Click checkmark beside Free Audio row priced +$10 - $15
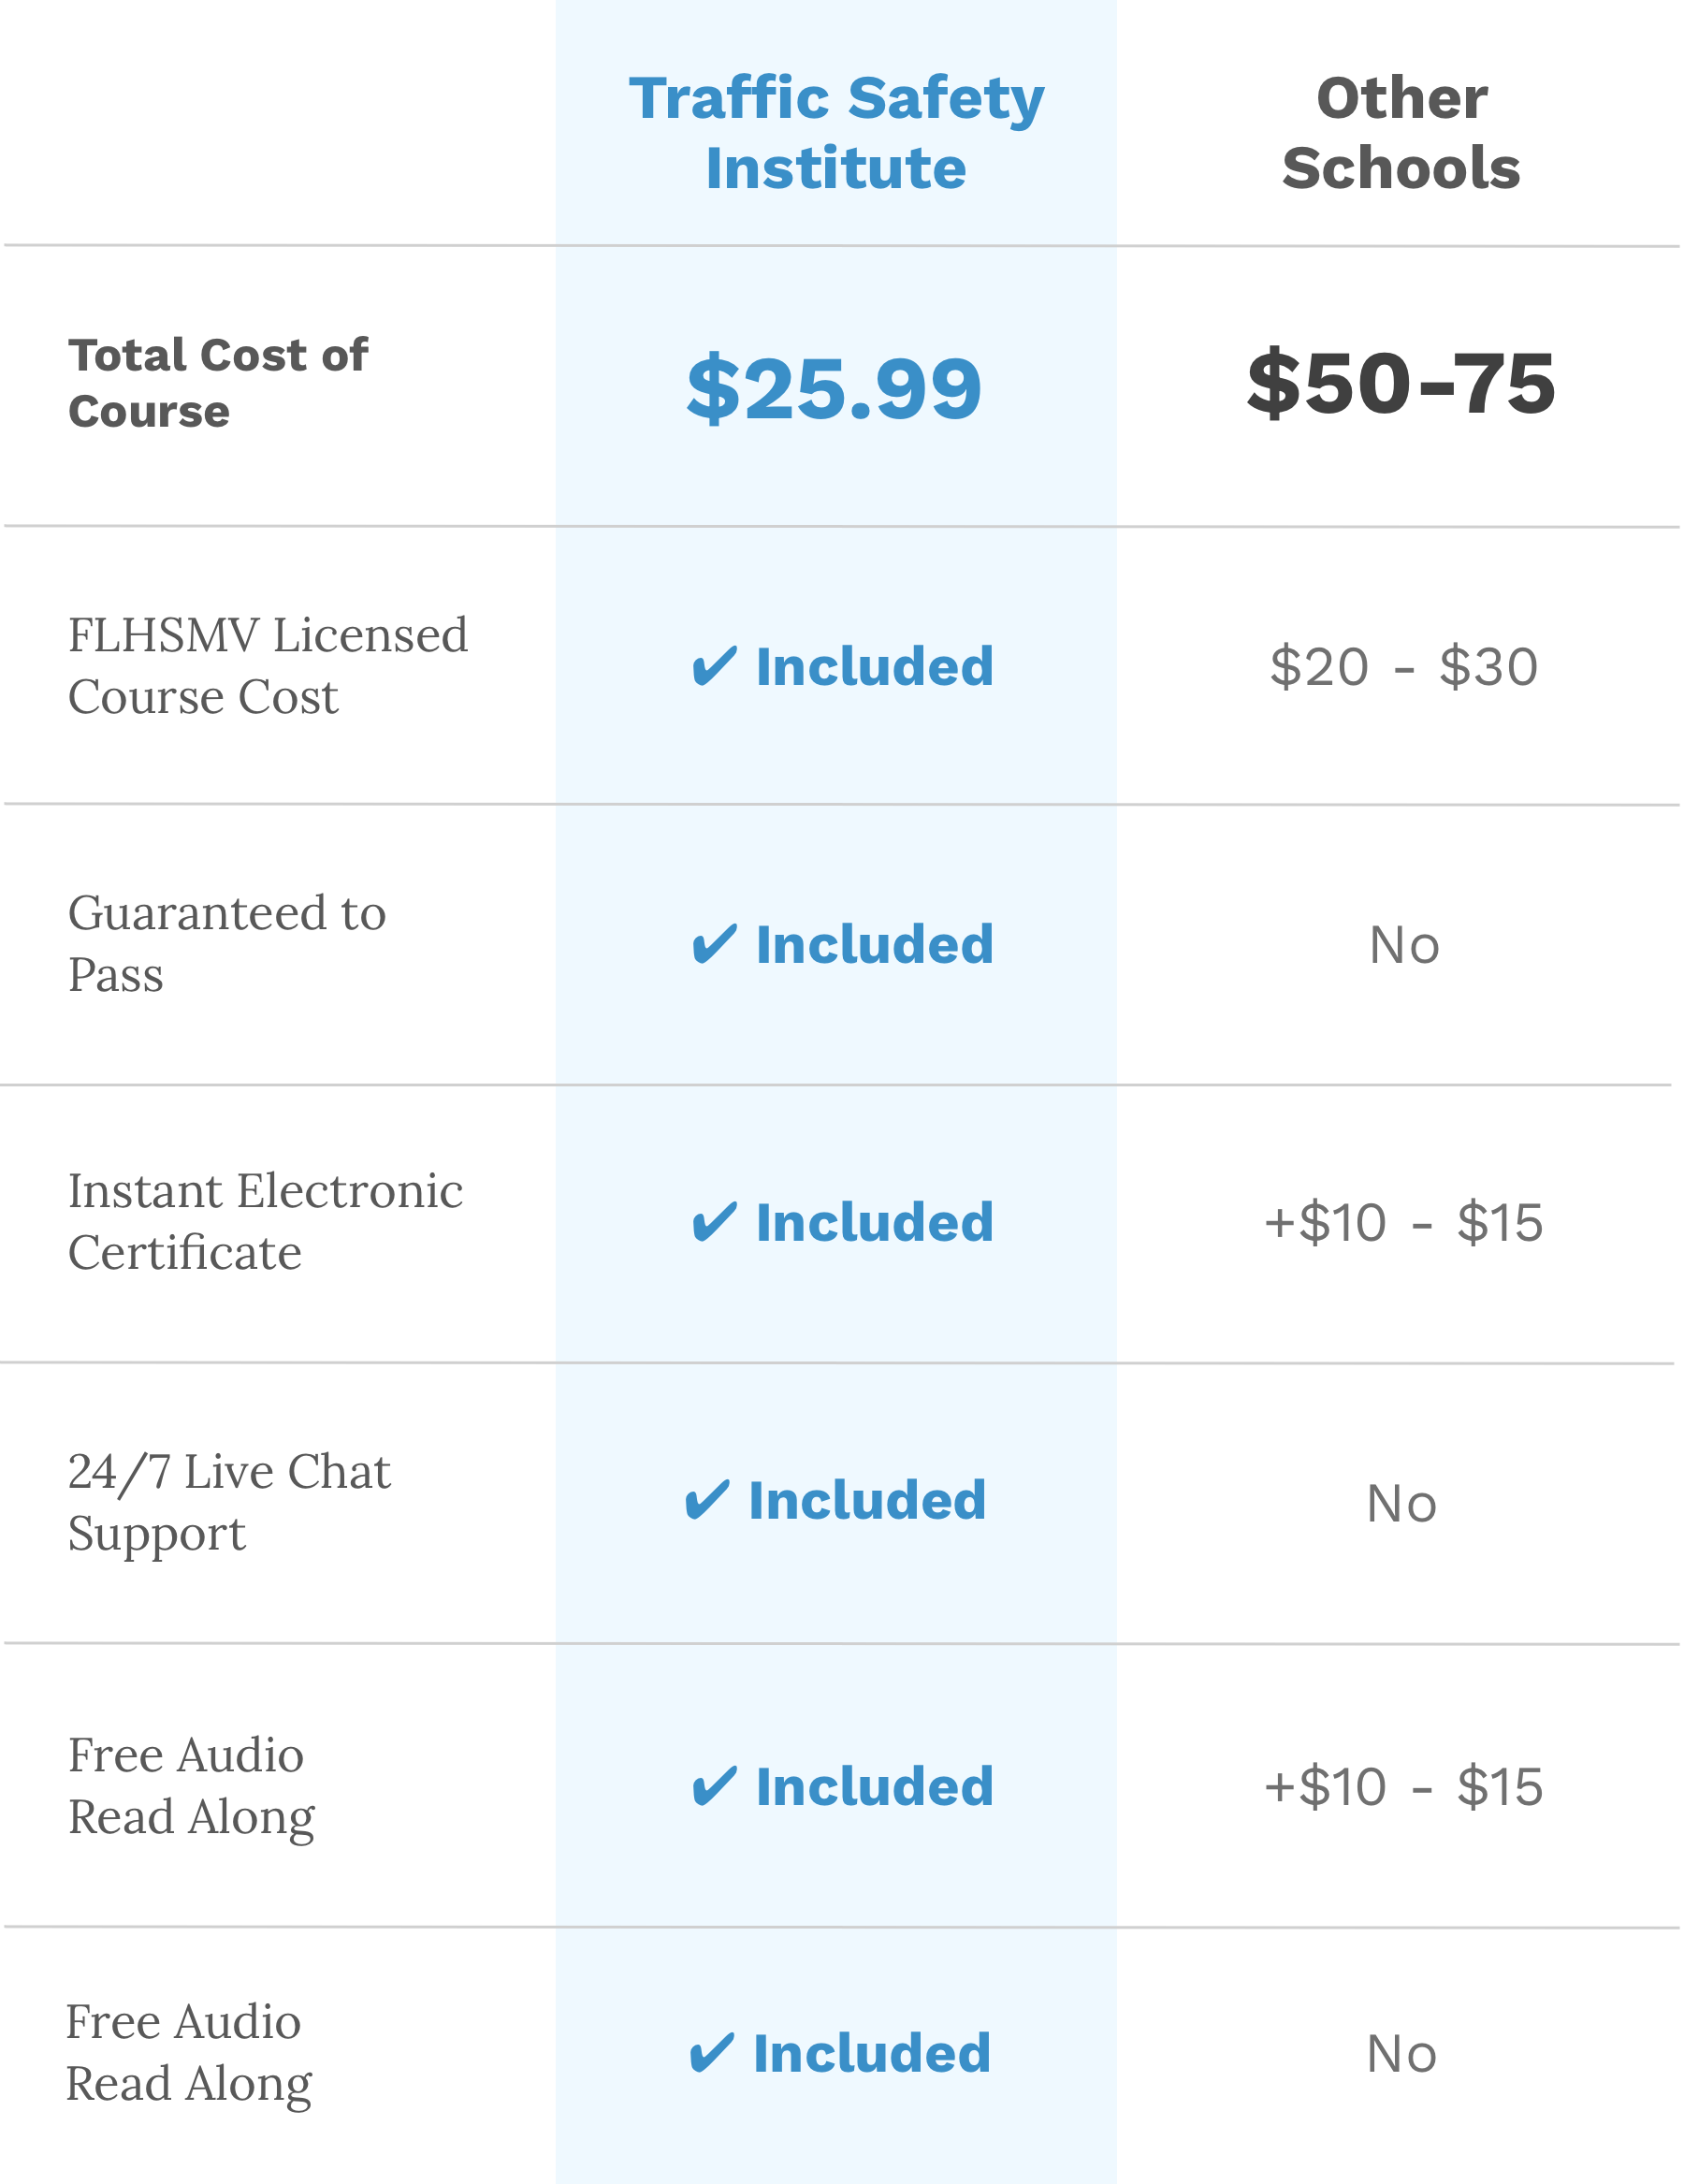The height and width of the screenshot is (2184, 1684). click(714, 1787)
